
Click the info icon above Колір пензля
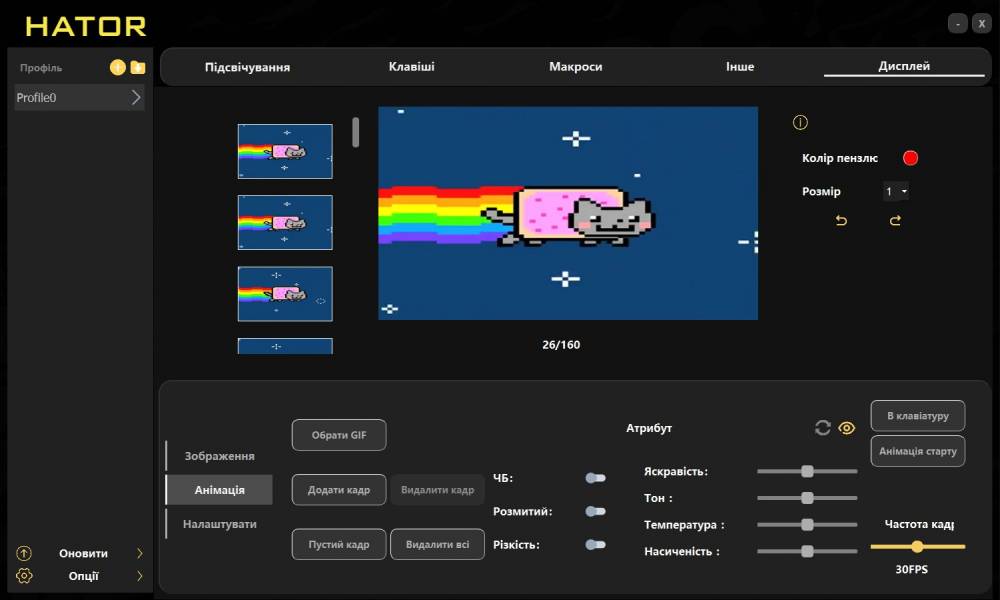[x=800, y=123]
